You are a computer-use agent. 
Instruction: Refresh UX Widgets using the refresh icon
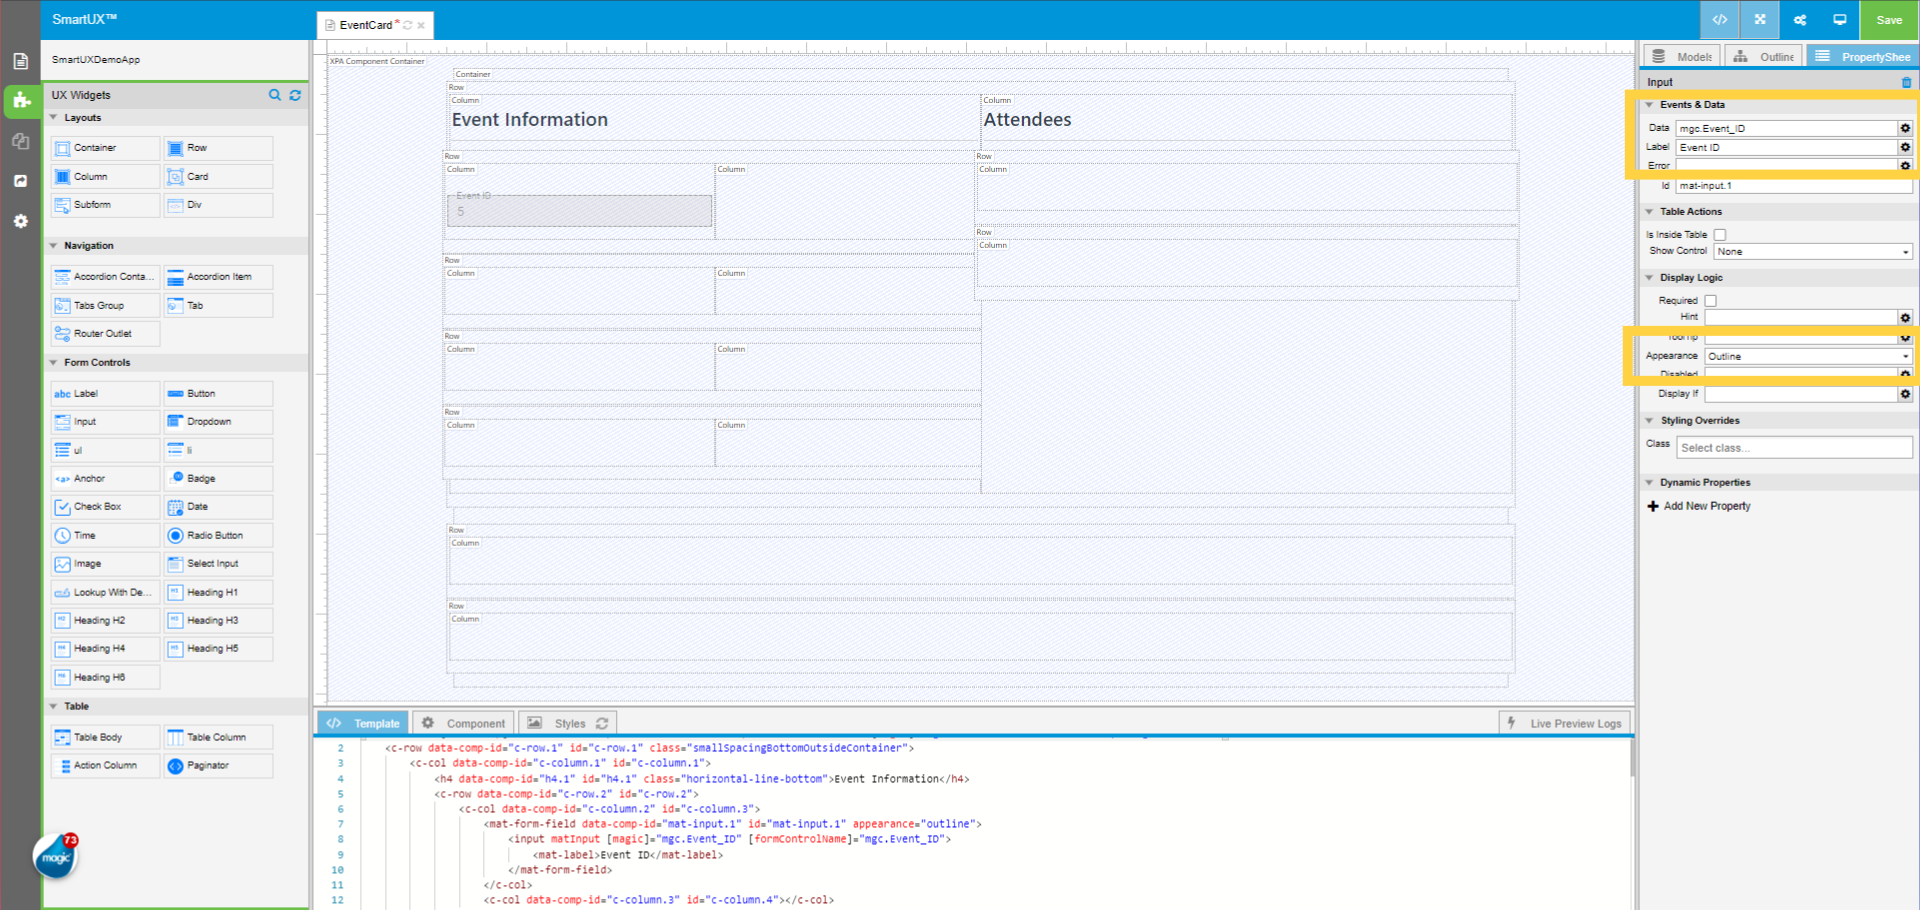295,95
